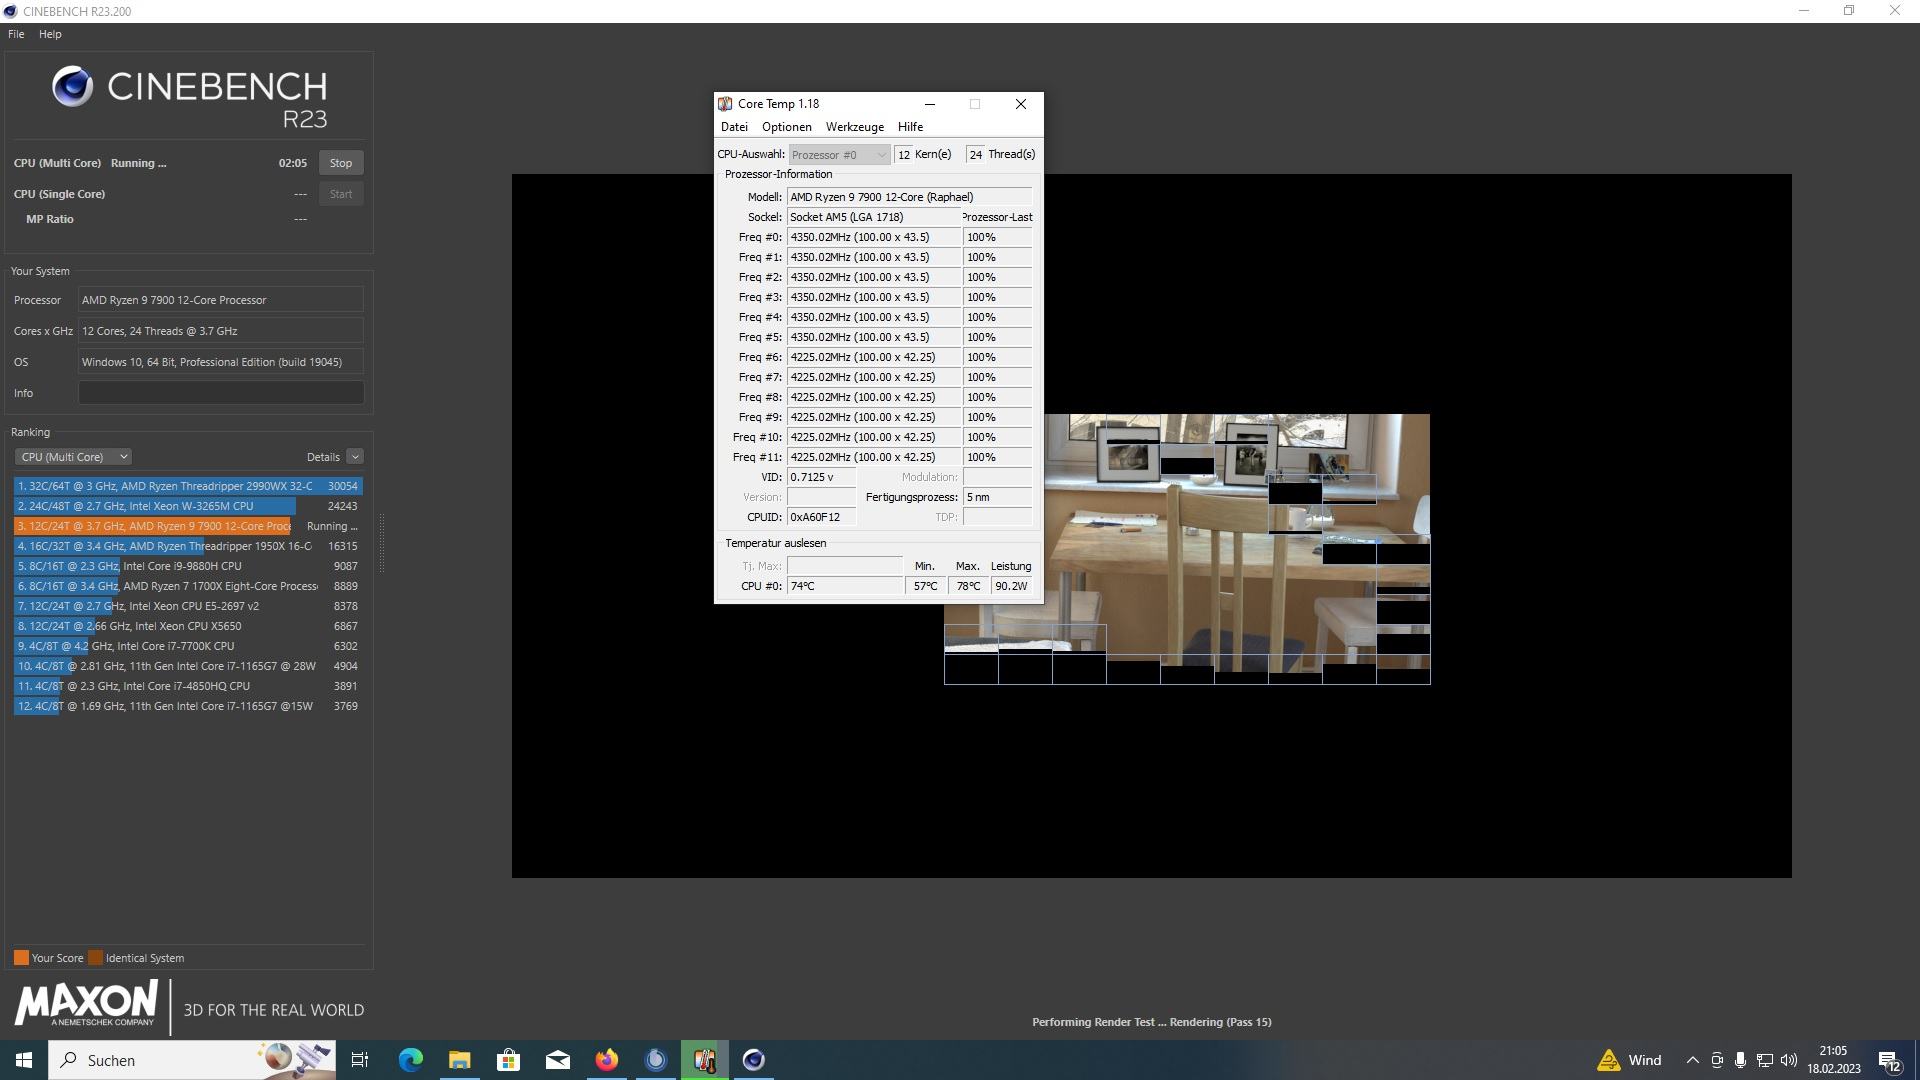Open the volume control tray icon

point(1789,1060)
